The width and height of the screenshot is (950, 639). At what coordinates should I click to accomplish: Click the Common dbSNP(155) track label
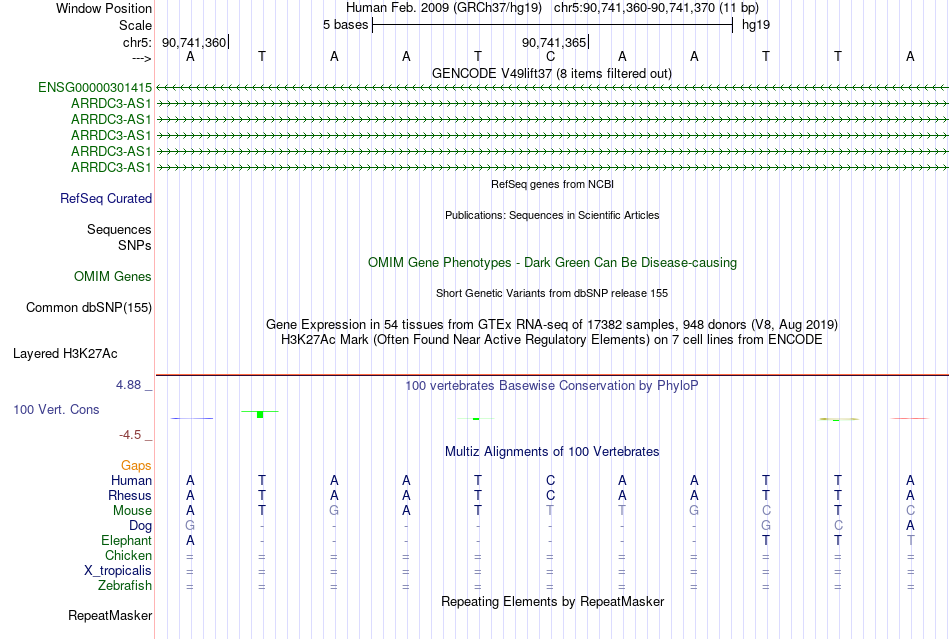89,308
